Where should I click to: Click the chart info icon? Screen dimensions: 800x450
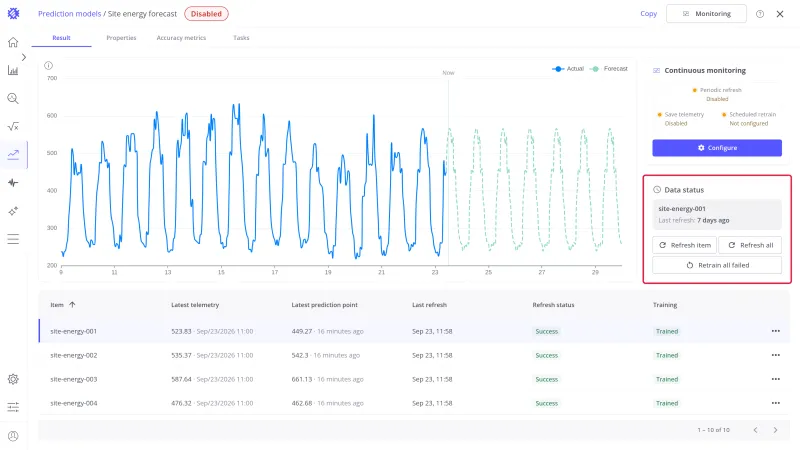(48, 65)
